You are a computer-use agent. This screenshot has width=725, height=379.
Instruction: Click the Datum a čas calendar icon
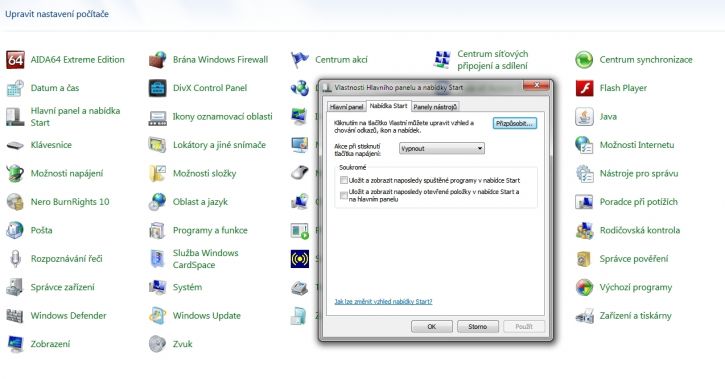click(x=15, y=88)
